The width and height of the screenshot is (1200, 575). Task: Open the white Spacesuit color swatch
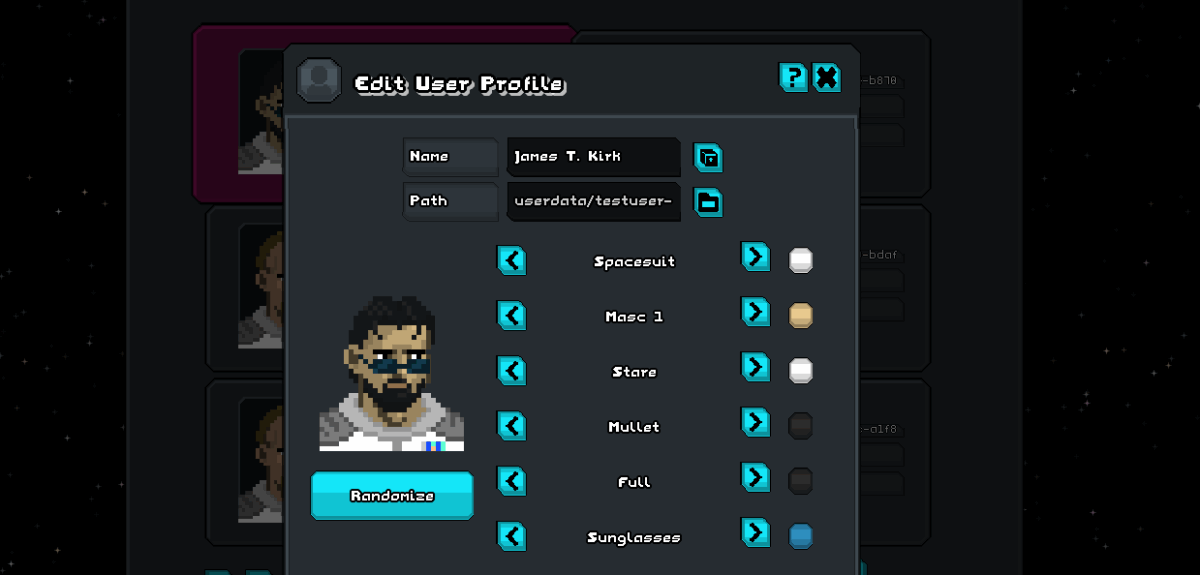click(x=801, y=261)
